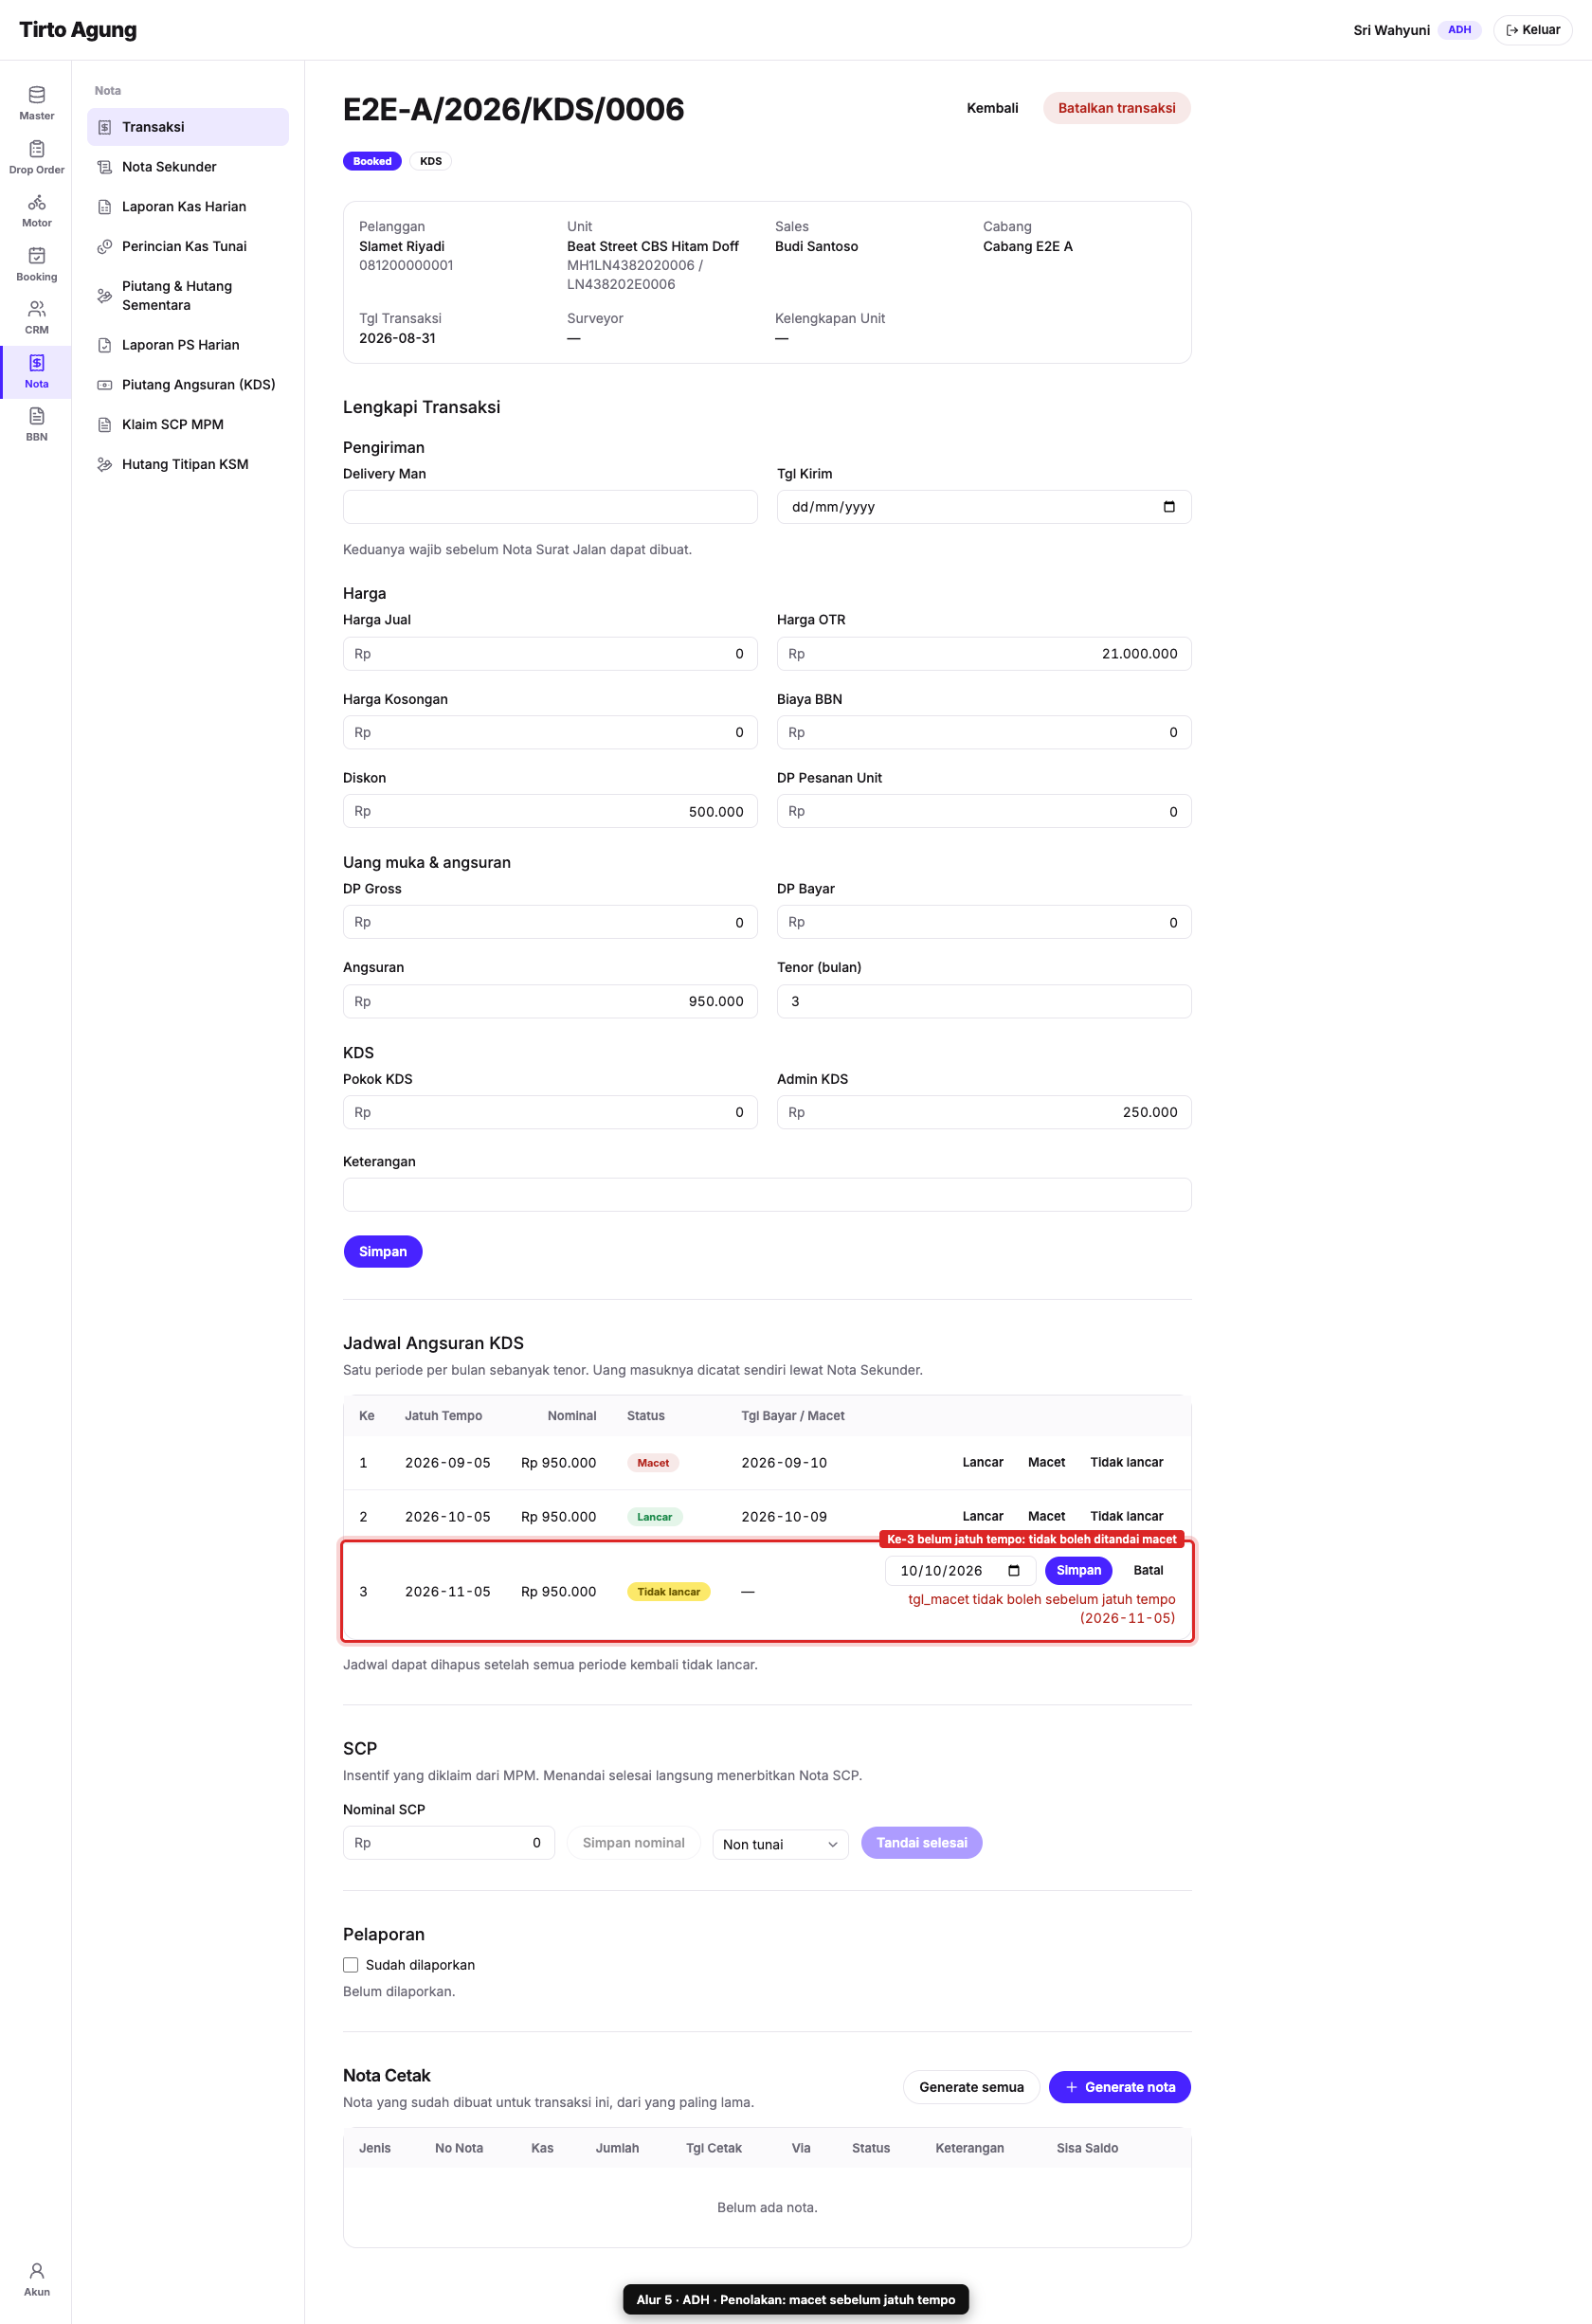Screen dimensions: 1592x2324
Task: Click Batal in installment row 3
Action: coord(1148,1571)
